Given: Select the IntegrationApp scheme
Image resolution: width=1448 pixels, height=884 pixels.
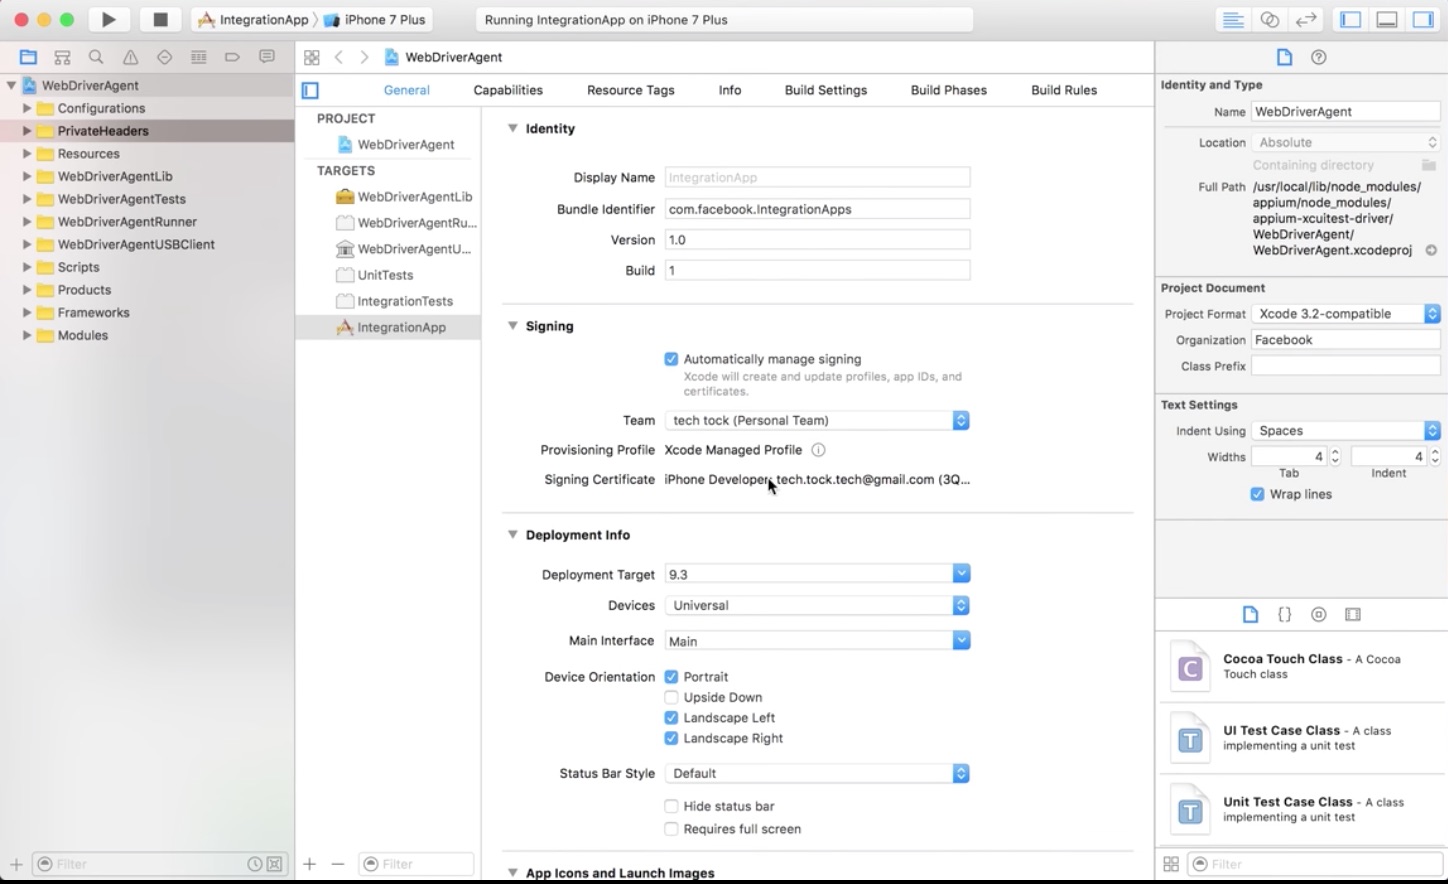Looking at the screenshot, I should tap(254, 20).
